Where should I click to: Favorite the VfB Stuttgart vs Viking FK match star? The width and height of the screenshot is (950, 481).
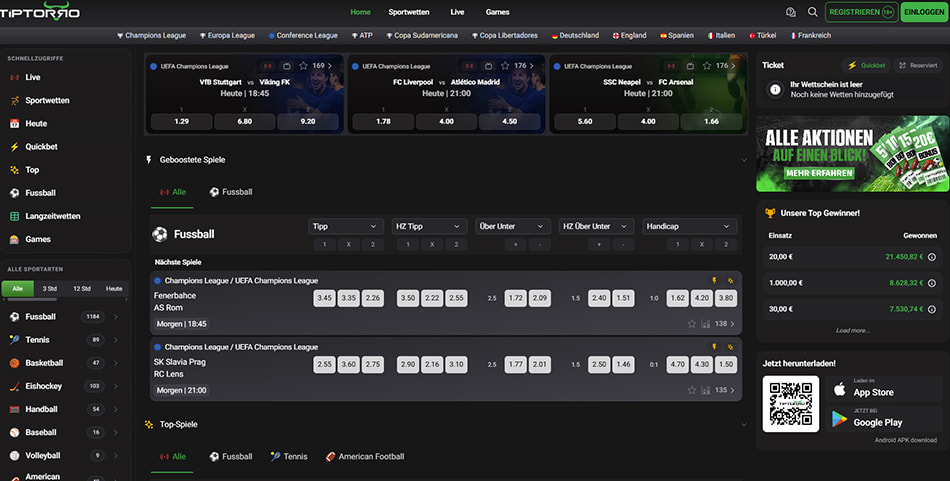coord(304,65)
